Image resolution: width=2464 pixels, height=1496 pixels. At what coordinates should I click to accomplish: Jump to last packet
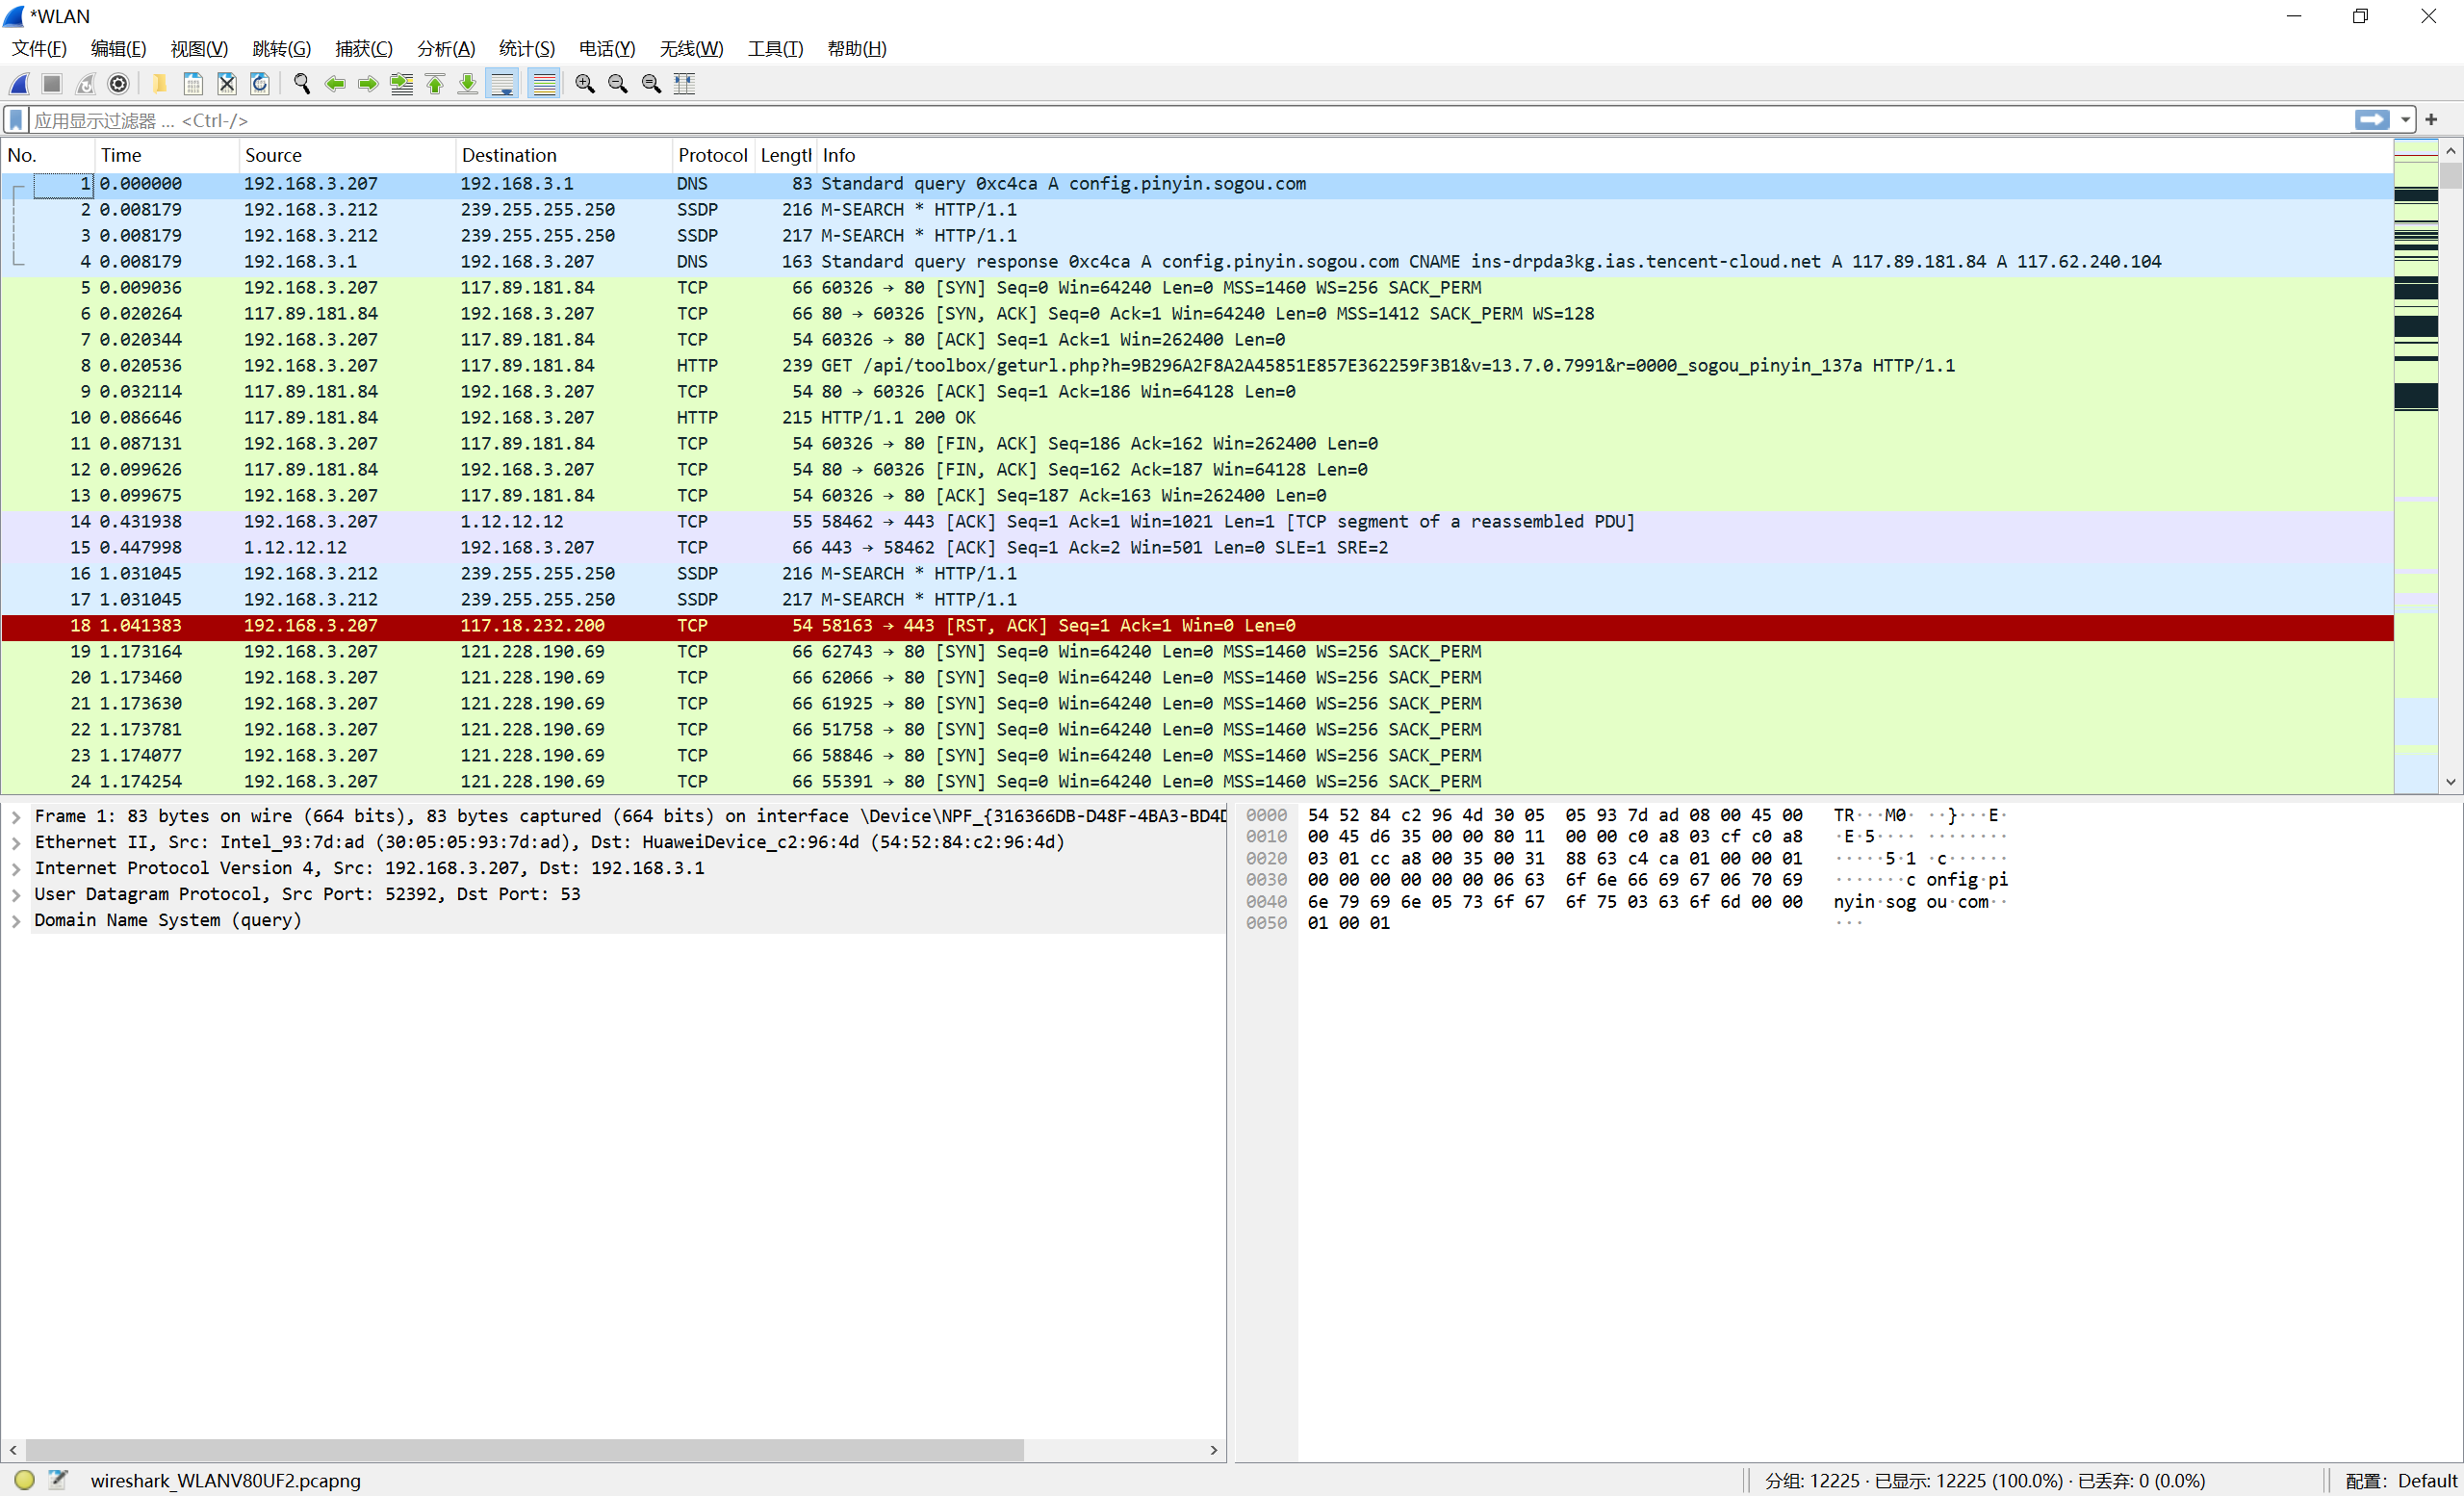468,84
